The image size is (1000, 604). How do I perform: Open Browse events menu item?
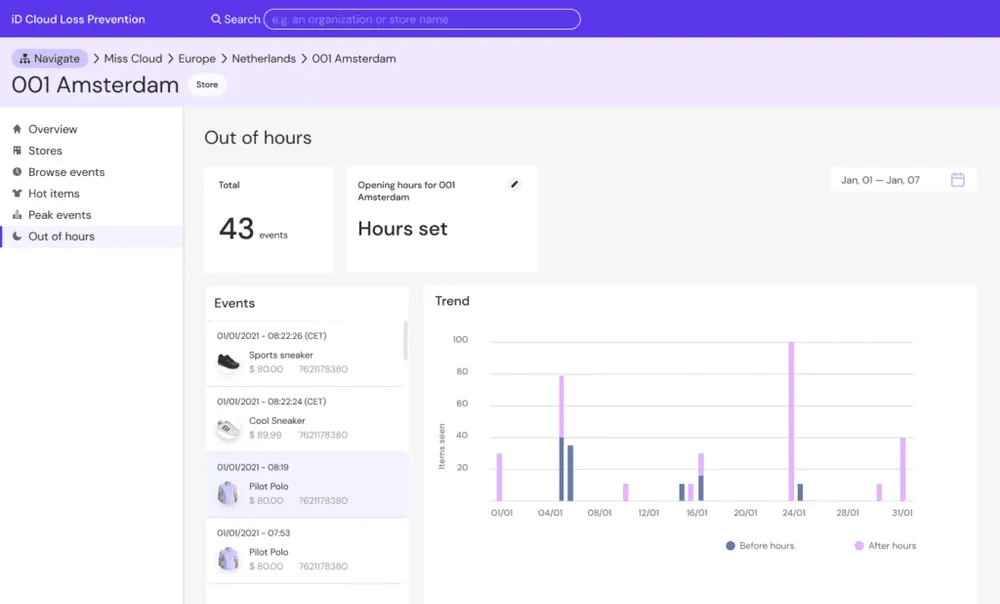(66, 172)
